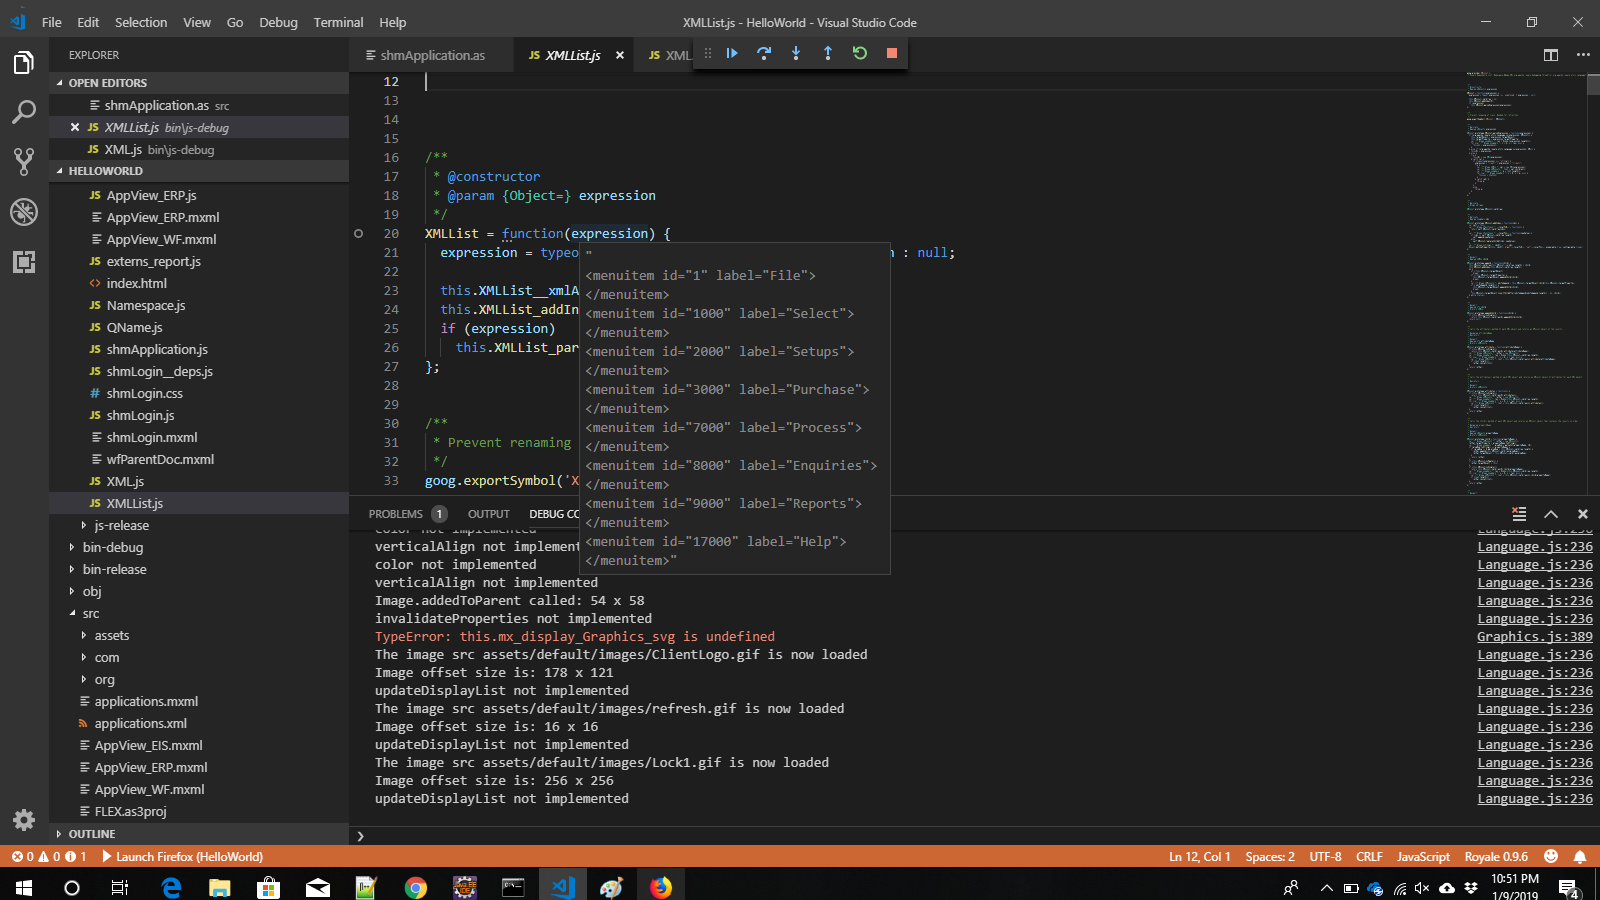Collapse the src folder in Explorer

pyautogui.click(x=90, y=613)
